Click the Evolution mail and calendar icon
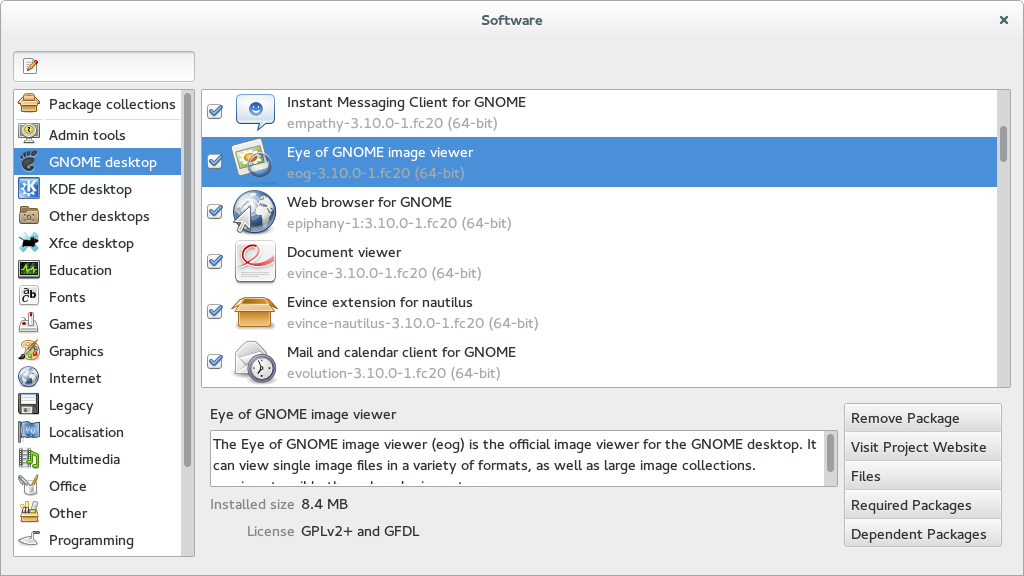The height and width of the screenshot is (576, 1024). pyautogui.click(x=254, y=362)
